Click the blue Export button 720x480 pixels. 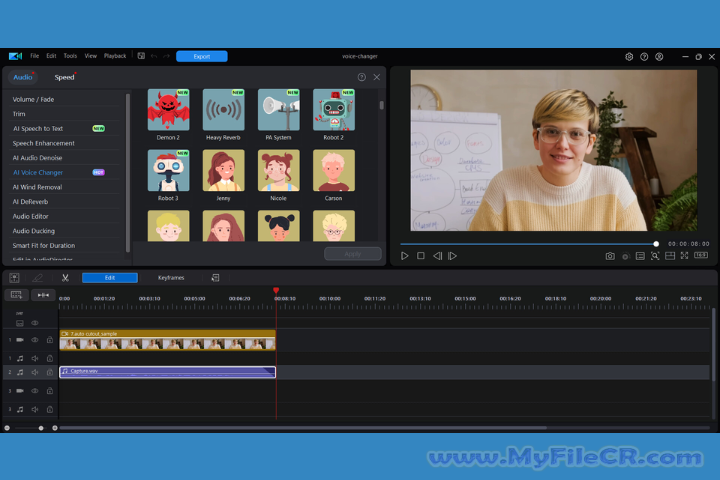[x=202, y=56]
